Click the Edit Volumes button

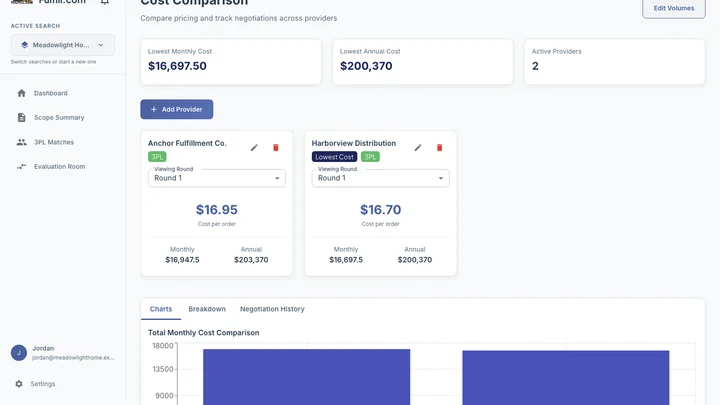(x=674, y=8)
